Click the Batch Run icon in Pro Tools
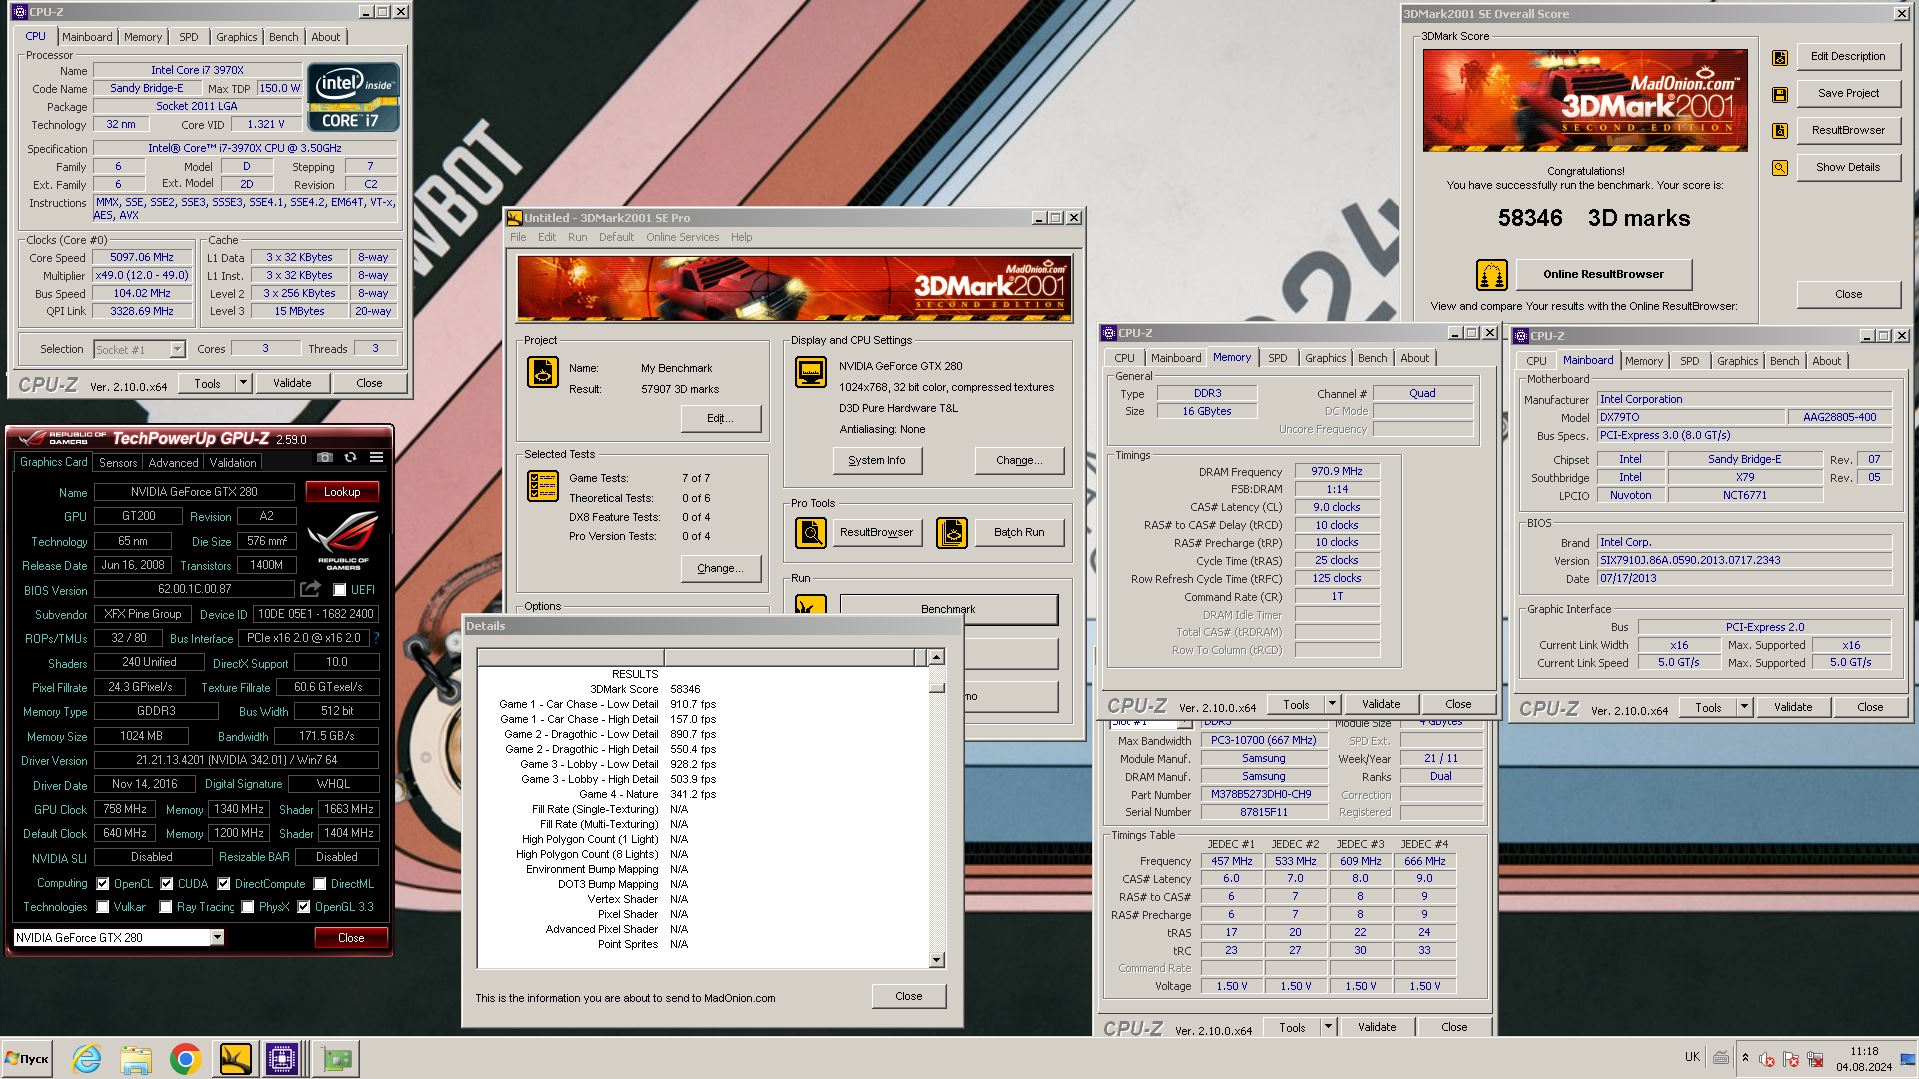Screen dimensions: 1919x1079 (x=952, y=532)
